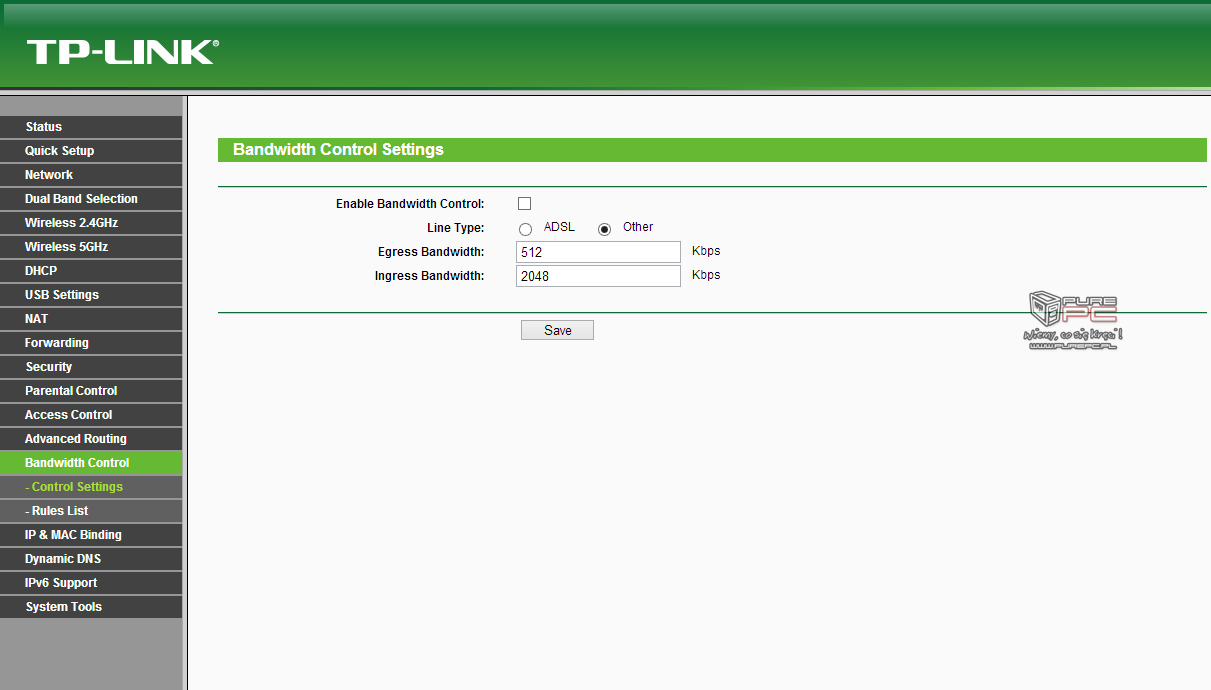Open the Rules List submenu
This screenshot has height=690, width=1211.
click(x=60, y=511)
